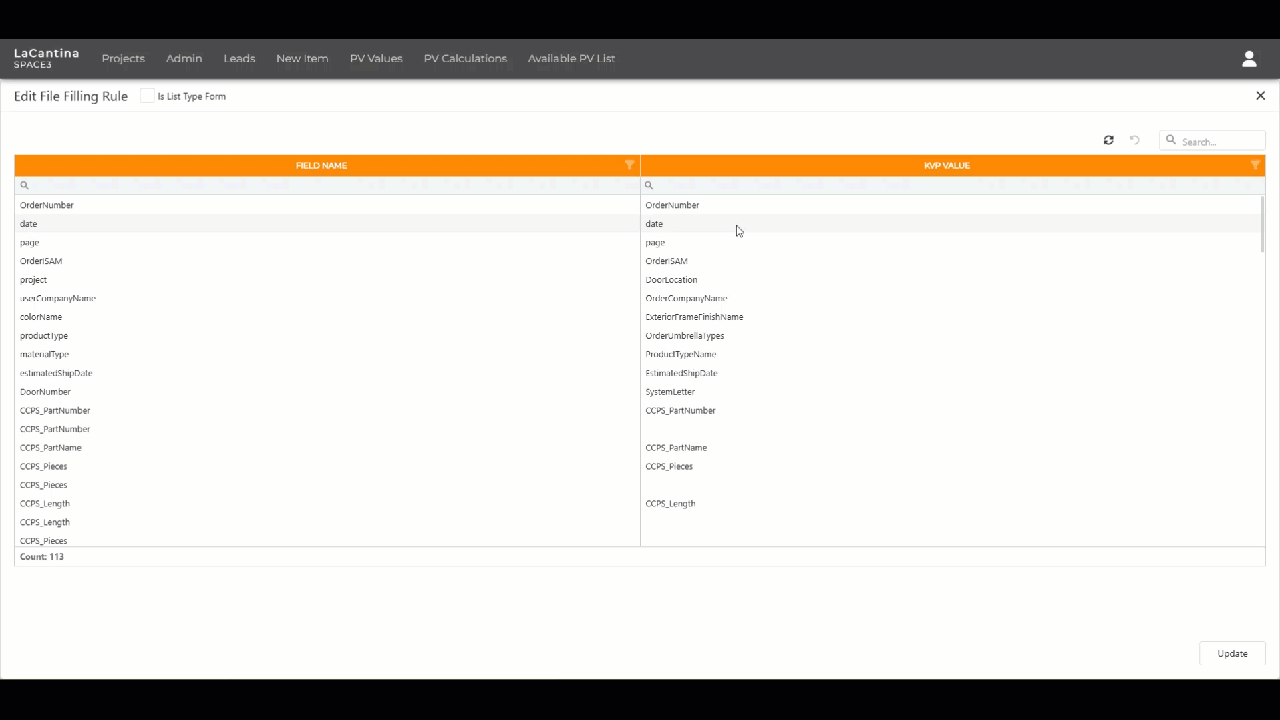Click the CCPS_Length KVP value cell

click(x=953, y=504)
